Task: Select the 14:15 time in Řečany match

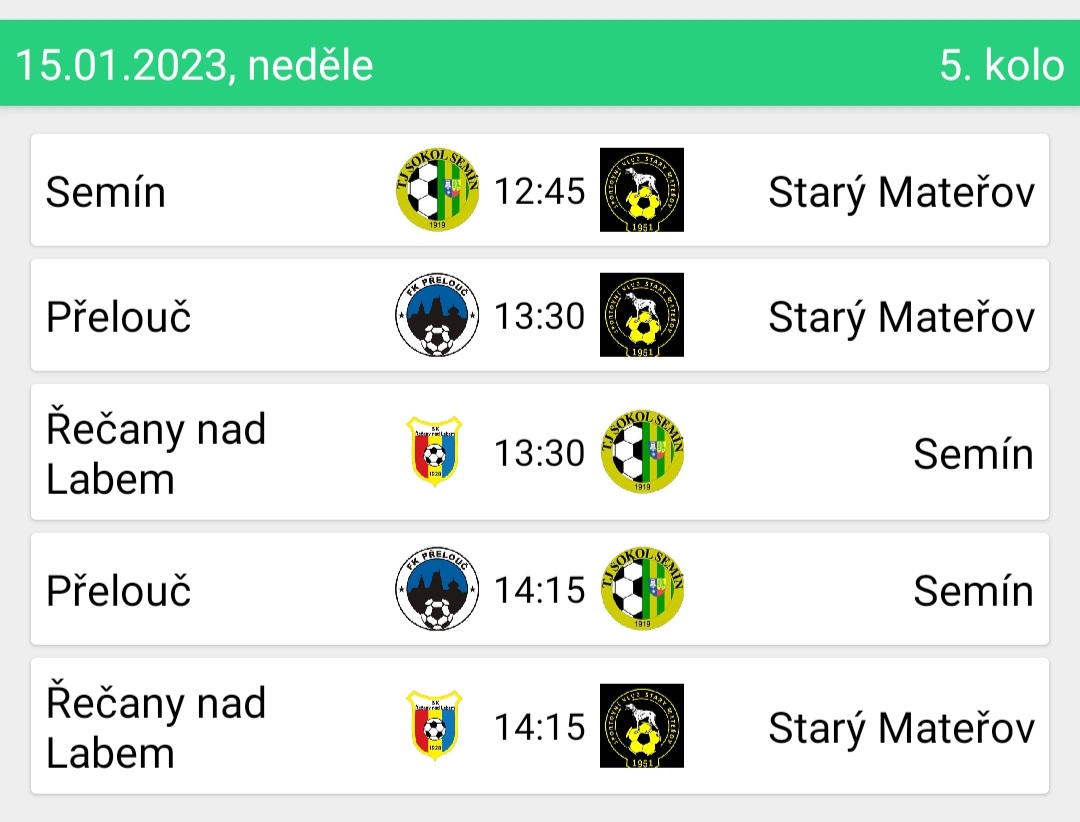Action: point(540,727)
